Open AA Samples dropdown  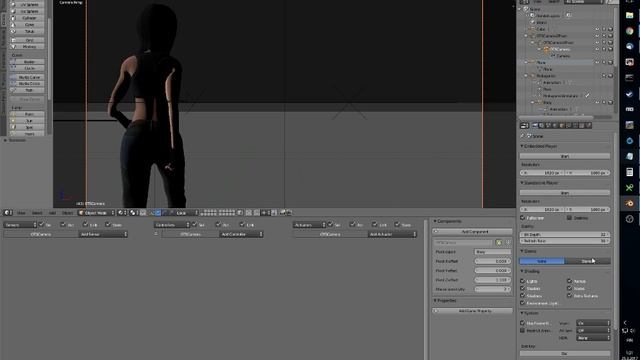(x=593, y=330)
